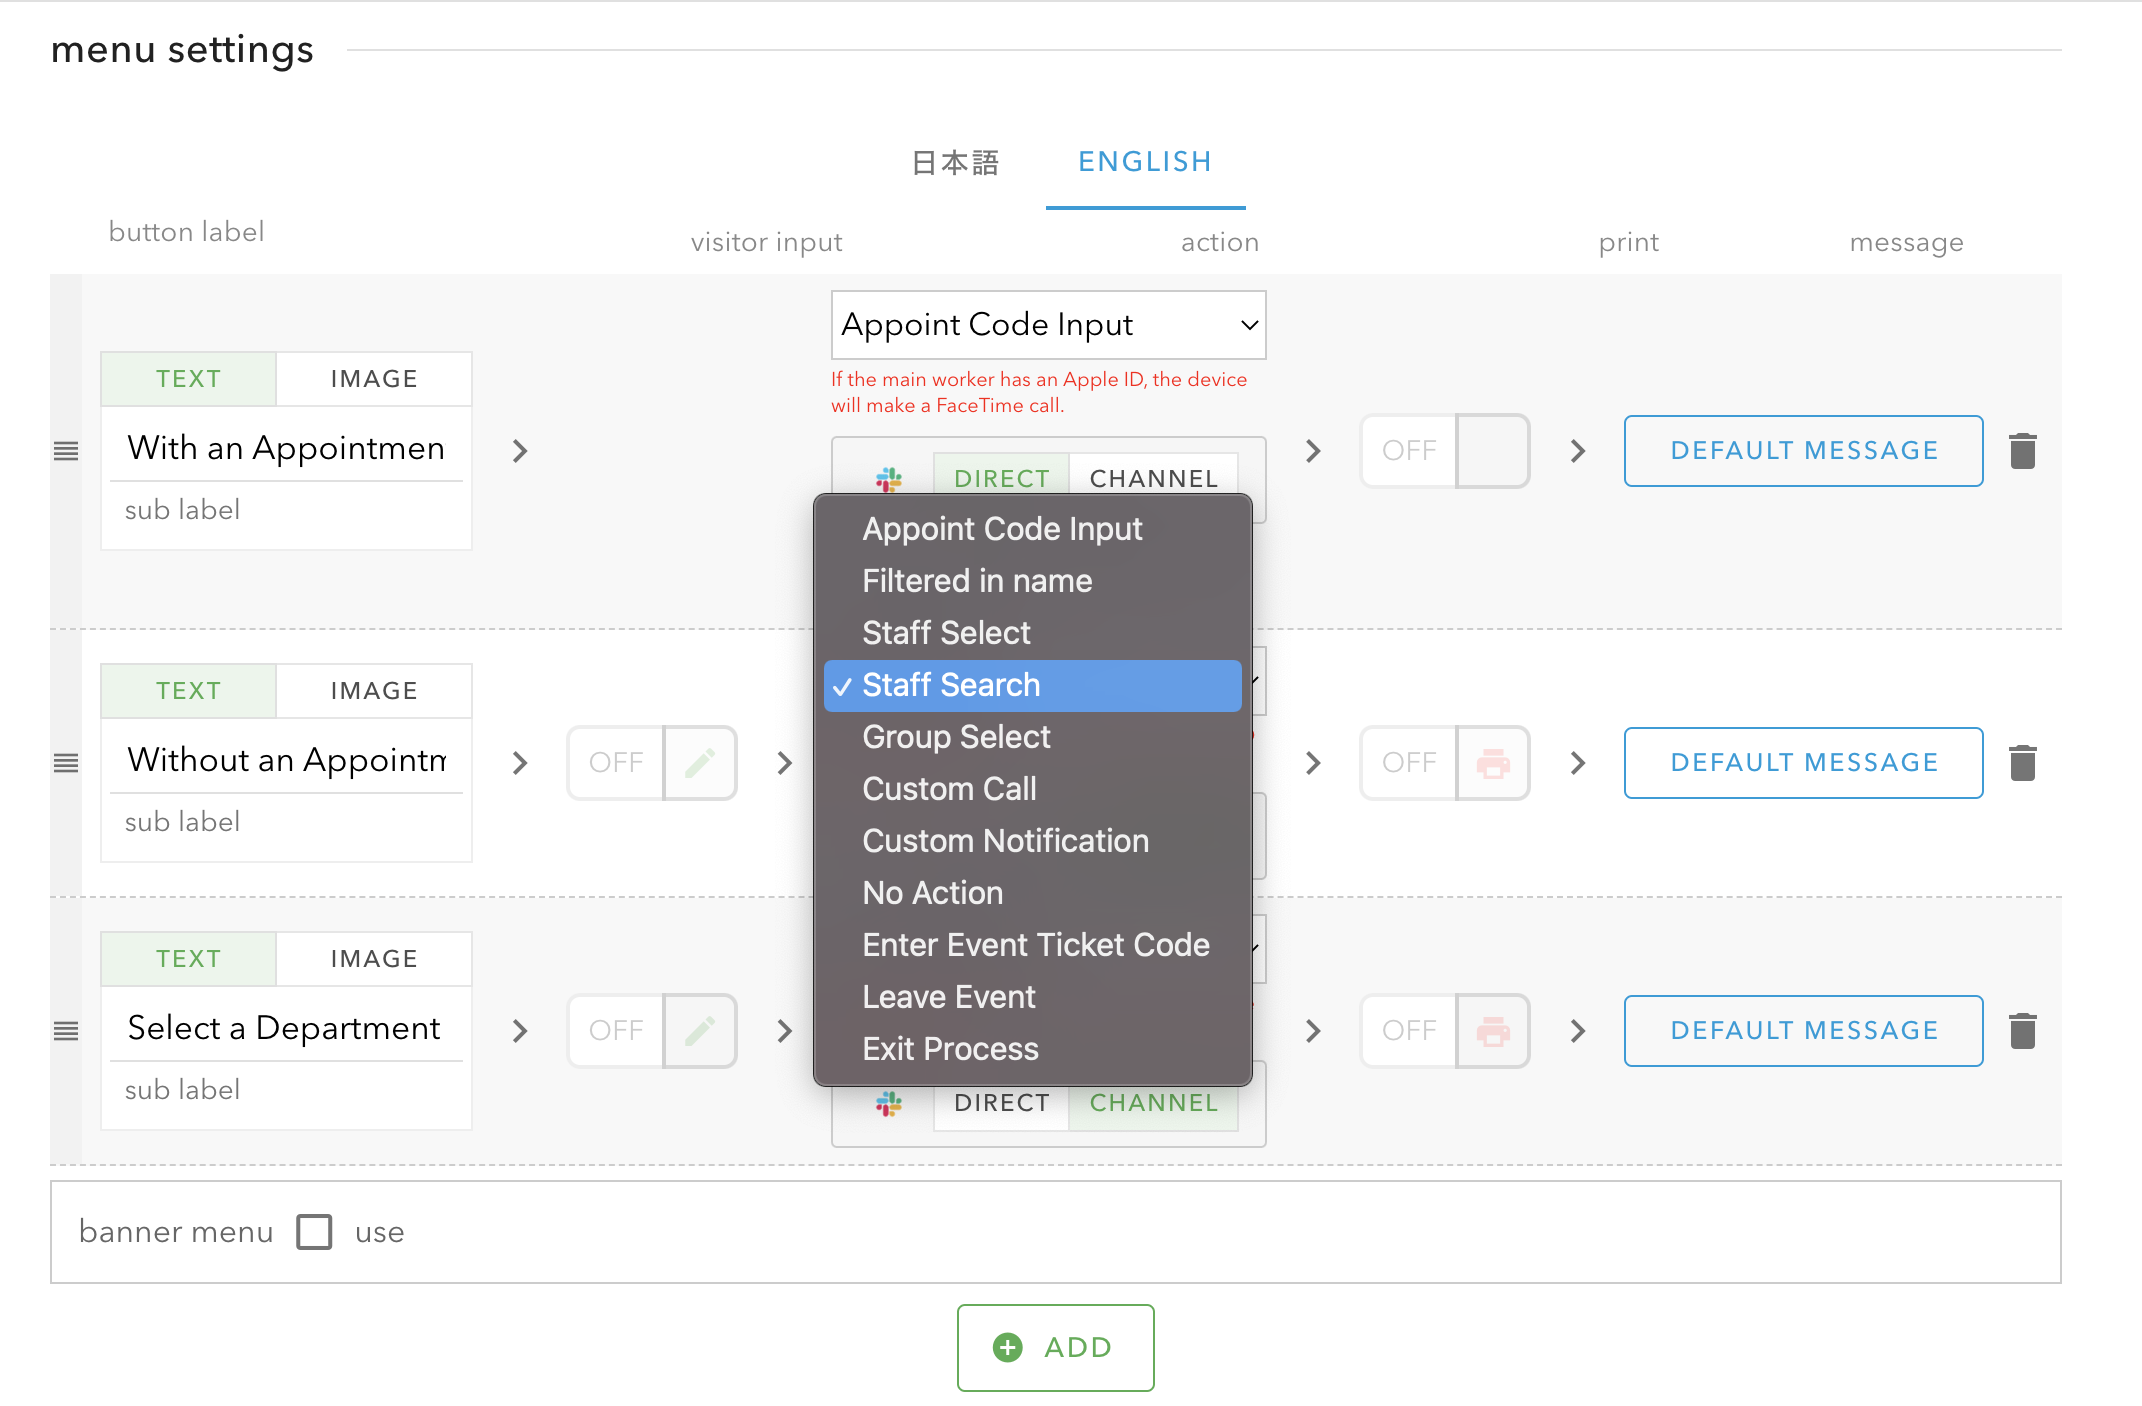Click the Slack icon next to CHANNEL in bottom row

pos(889,1103)
